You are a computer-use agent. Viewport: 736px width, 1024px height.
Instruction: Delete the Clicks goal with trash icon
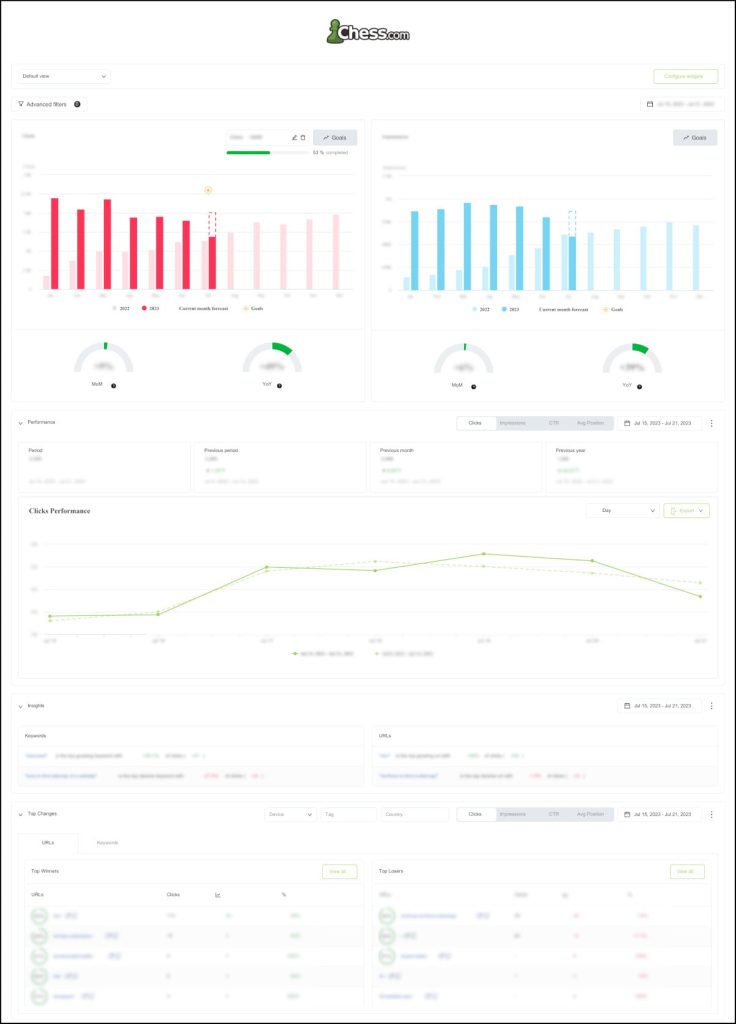(303, 138)
